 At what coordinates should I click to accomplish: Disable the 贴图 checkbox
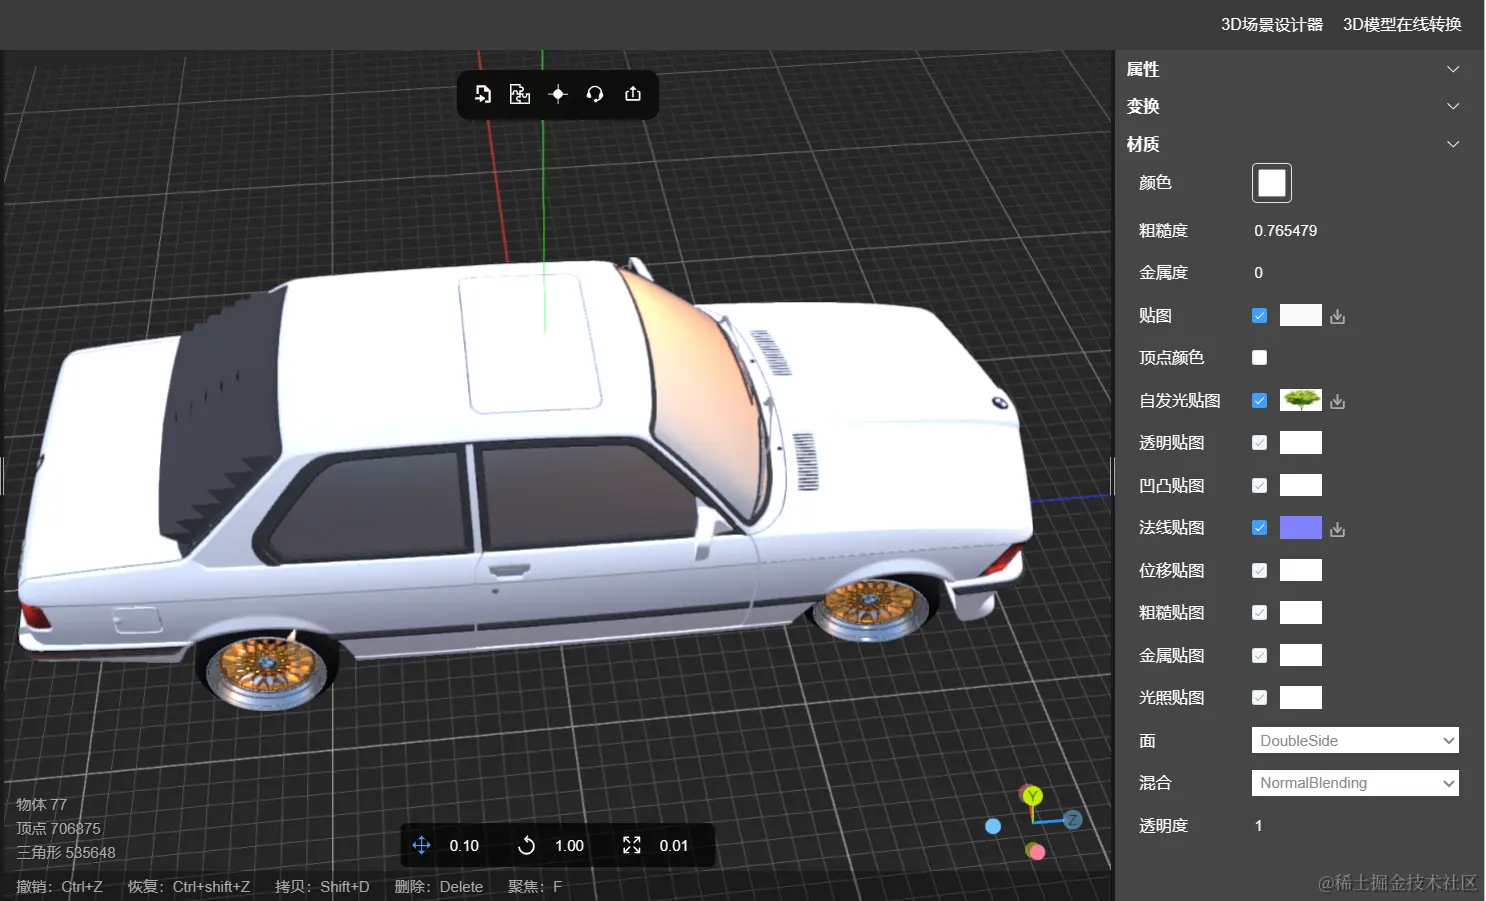[1260, 316]
